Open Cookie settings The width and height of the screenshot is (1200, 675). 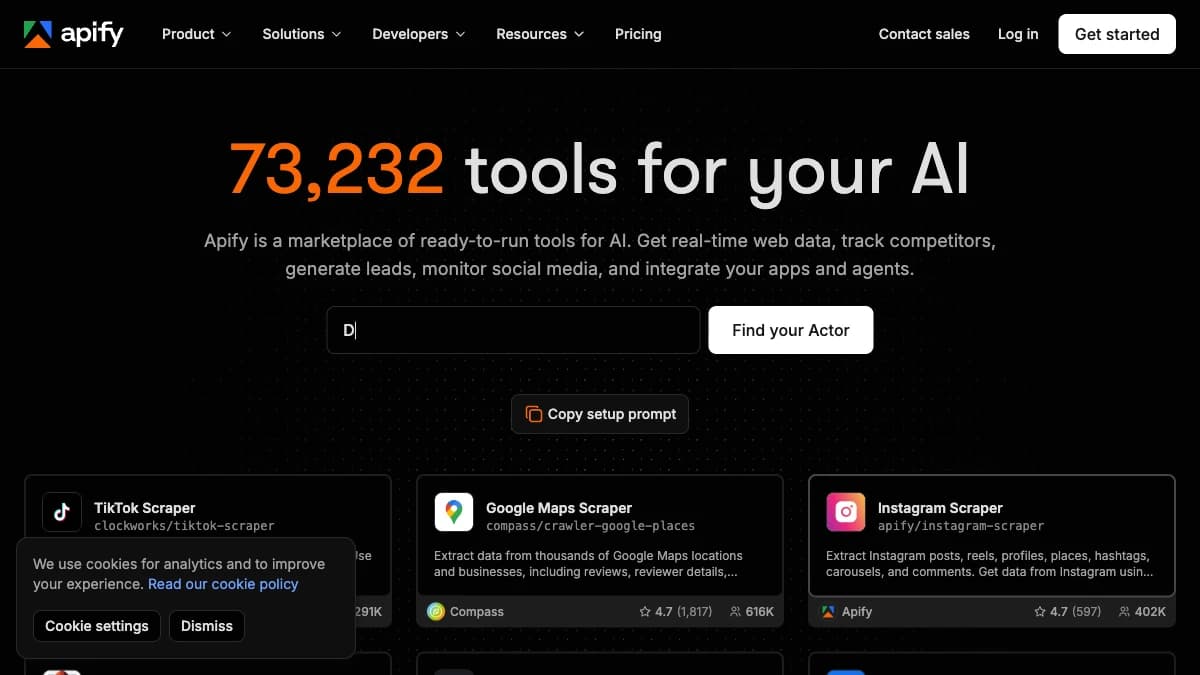(97, 626)
